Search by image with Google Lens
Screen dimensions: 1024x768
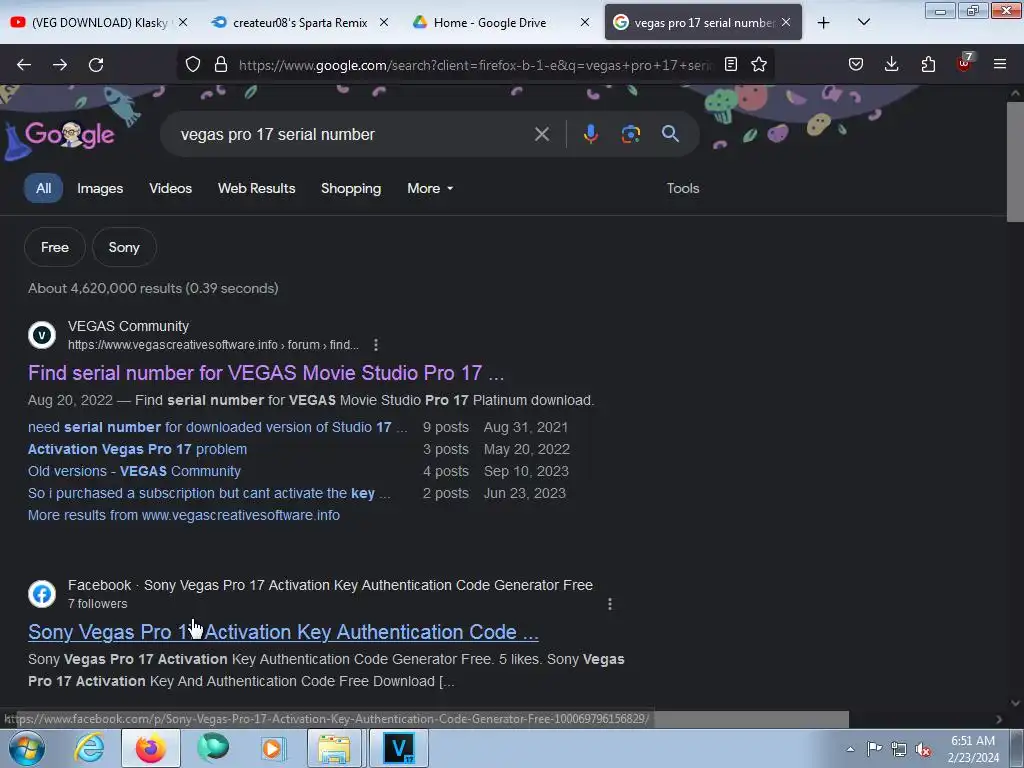[631, 135]
